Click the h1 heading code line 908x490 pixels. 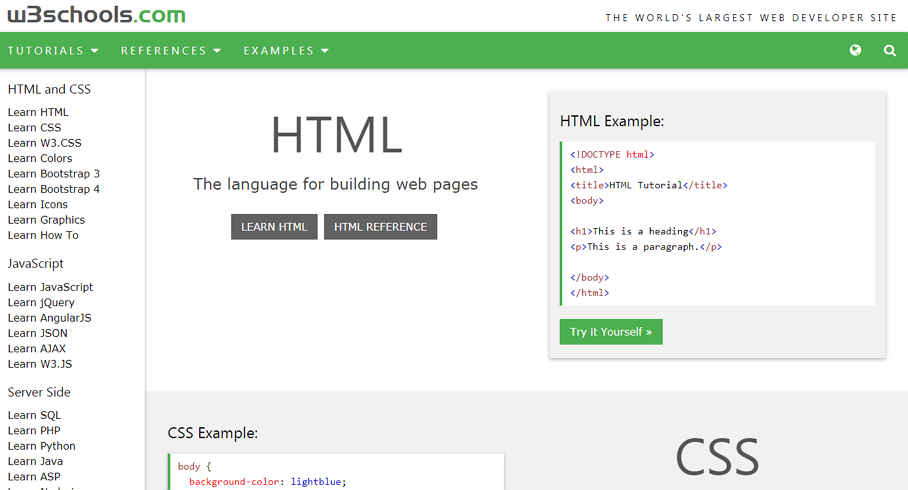pos(643,231)
